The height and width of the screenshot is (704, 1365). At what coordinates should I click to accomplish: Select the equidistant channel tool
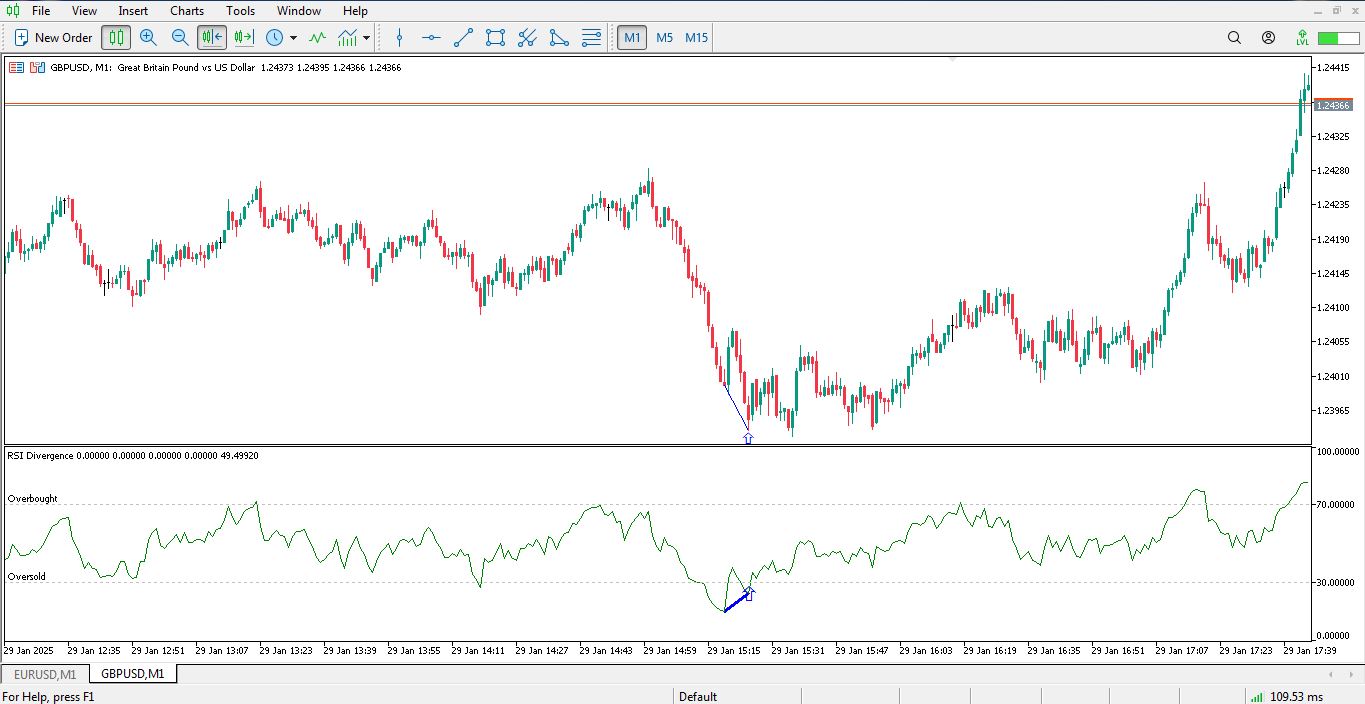tap(527, 38)
